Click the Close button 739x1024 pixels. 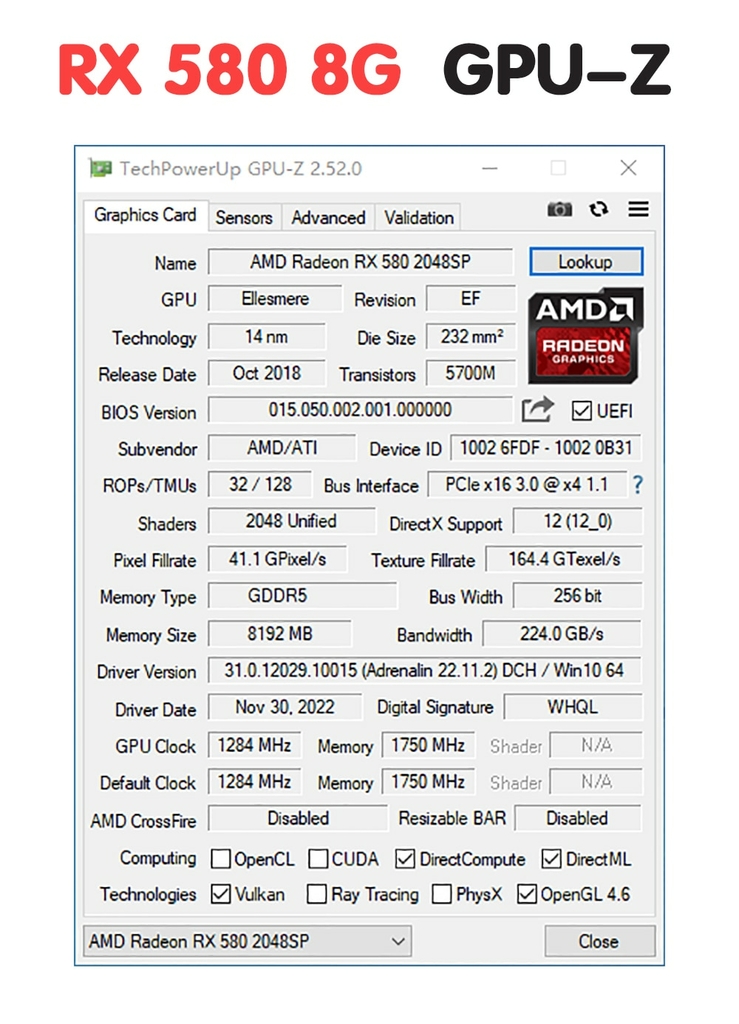tap(599, 941)
